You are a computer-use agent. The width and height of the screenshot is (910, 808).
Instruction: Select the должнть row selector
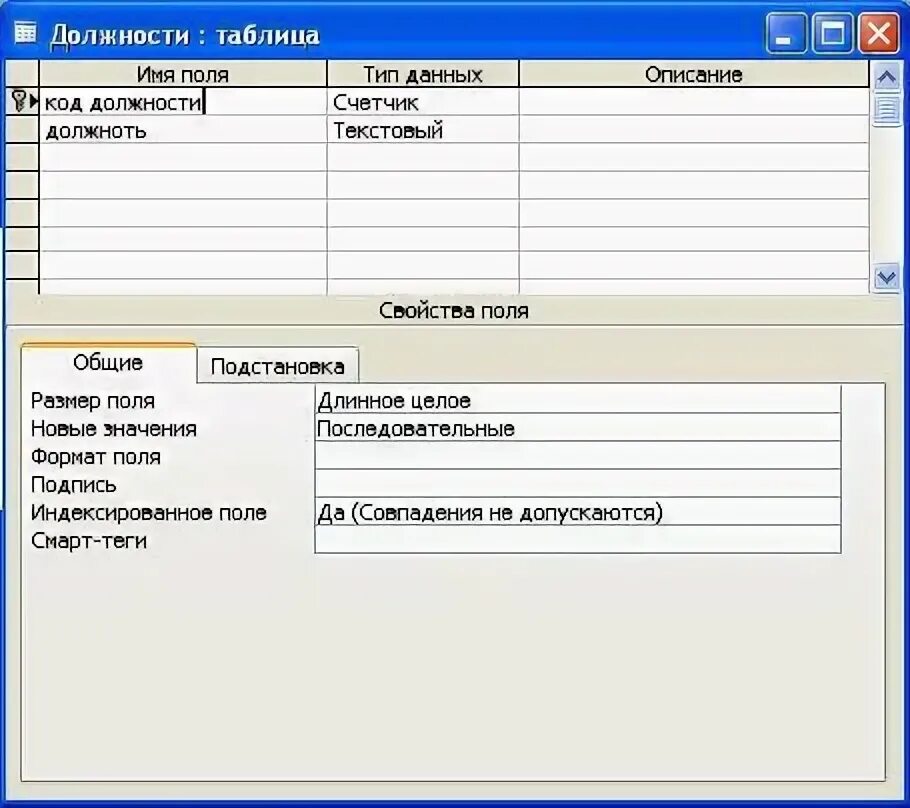(22, 129)
